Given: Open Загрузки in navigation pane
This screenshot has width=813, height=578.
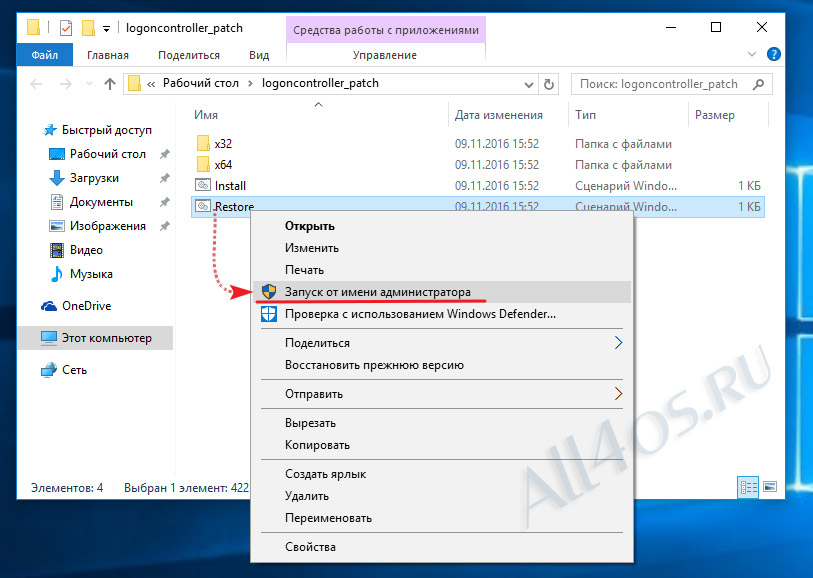Looking at the screenshot, I should (94, 178).
